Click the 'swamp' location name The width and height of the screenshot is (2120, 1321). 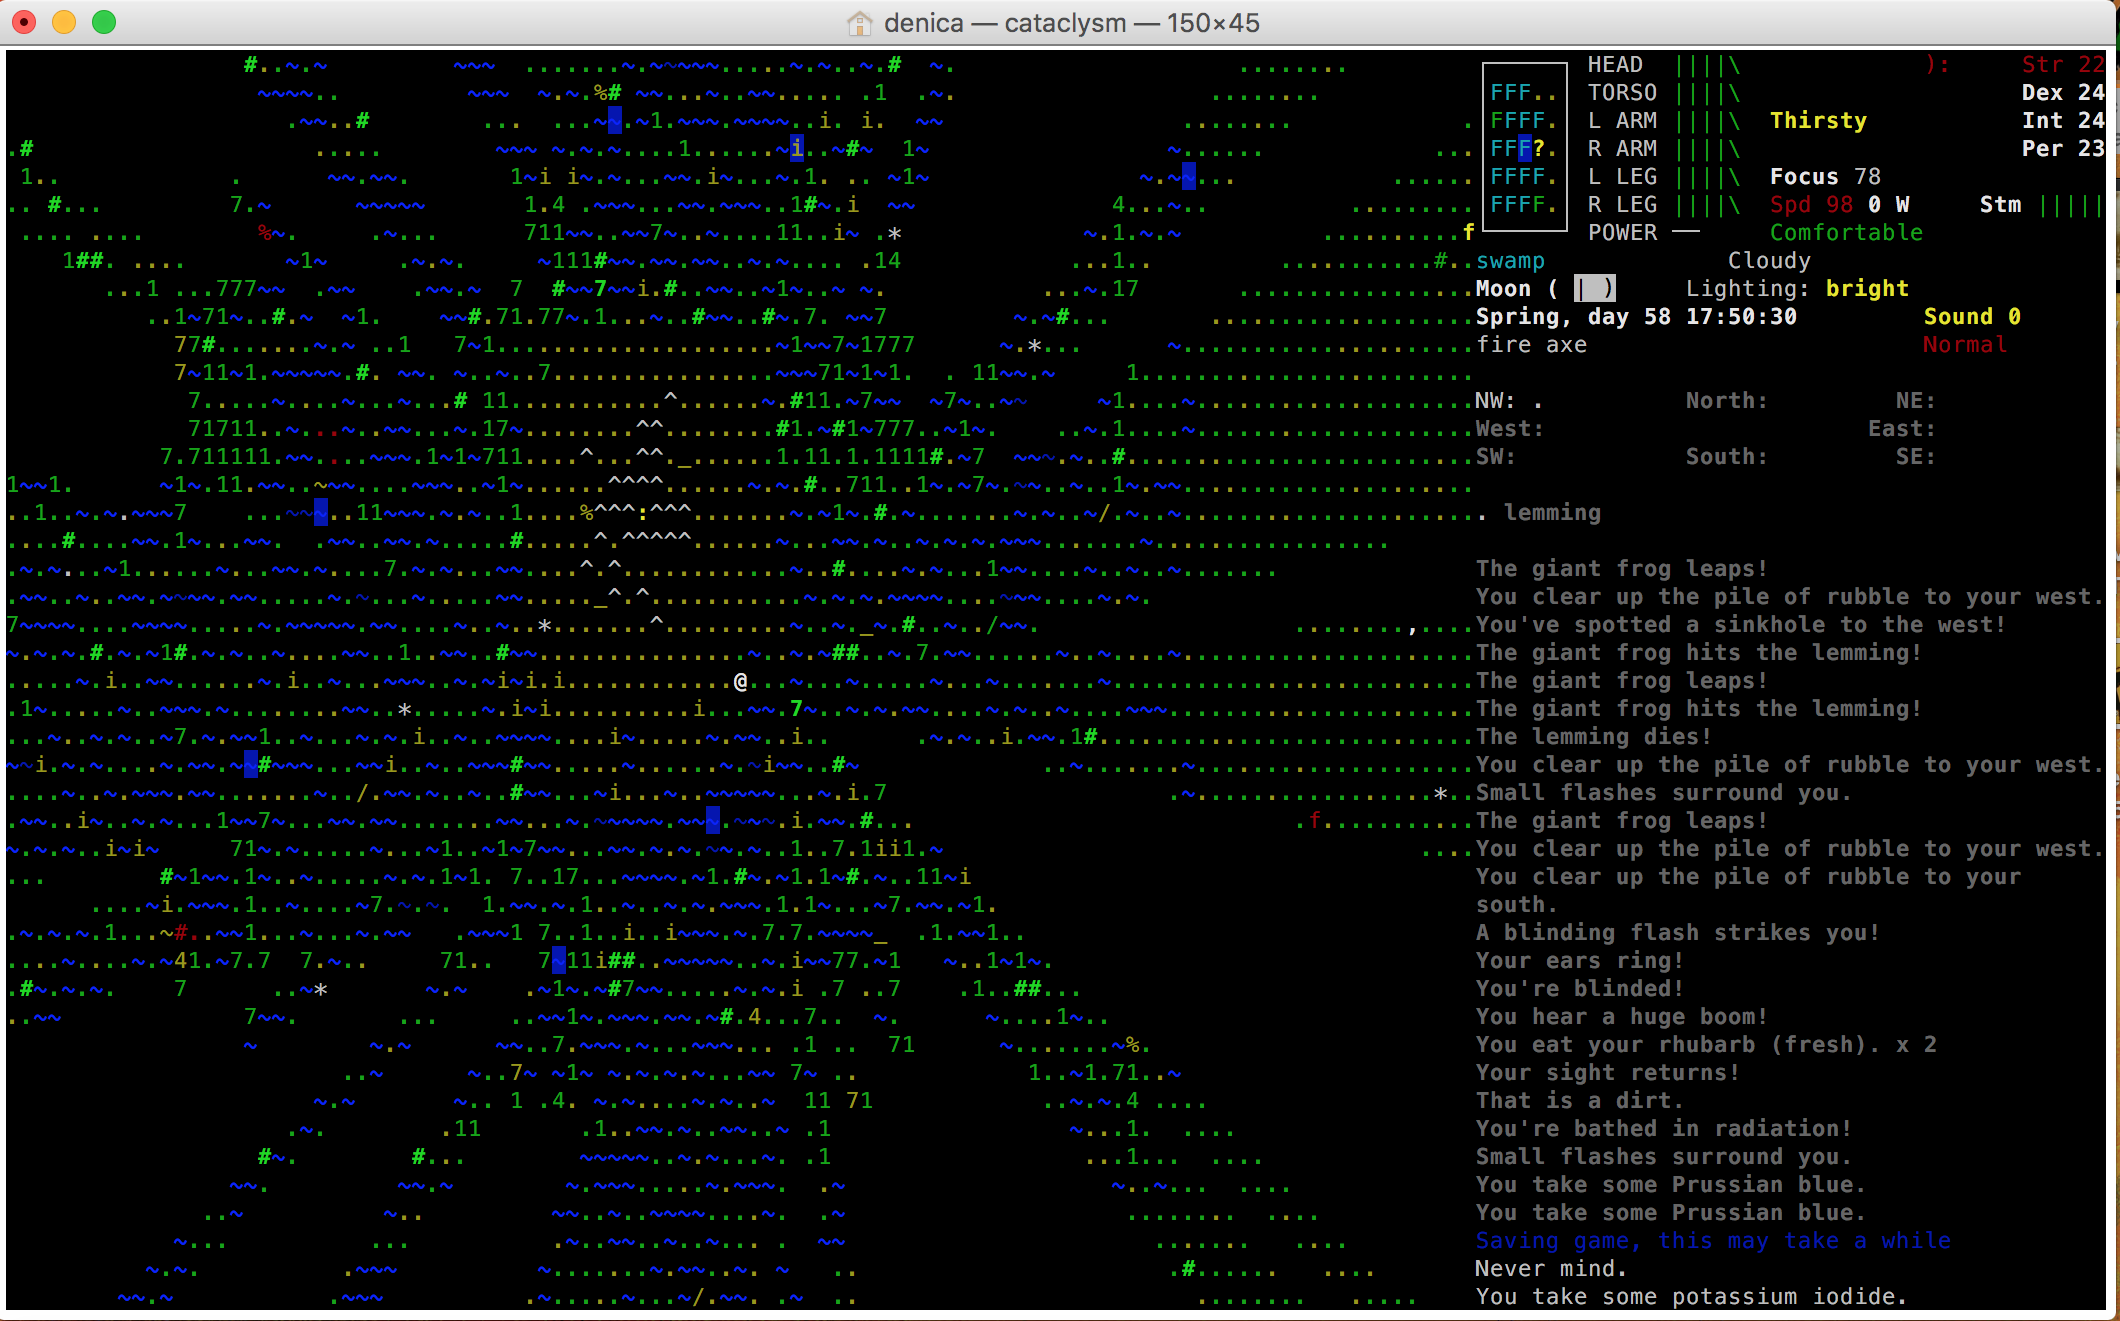pos(1510,261)
